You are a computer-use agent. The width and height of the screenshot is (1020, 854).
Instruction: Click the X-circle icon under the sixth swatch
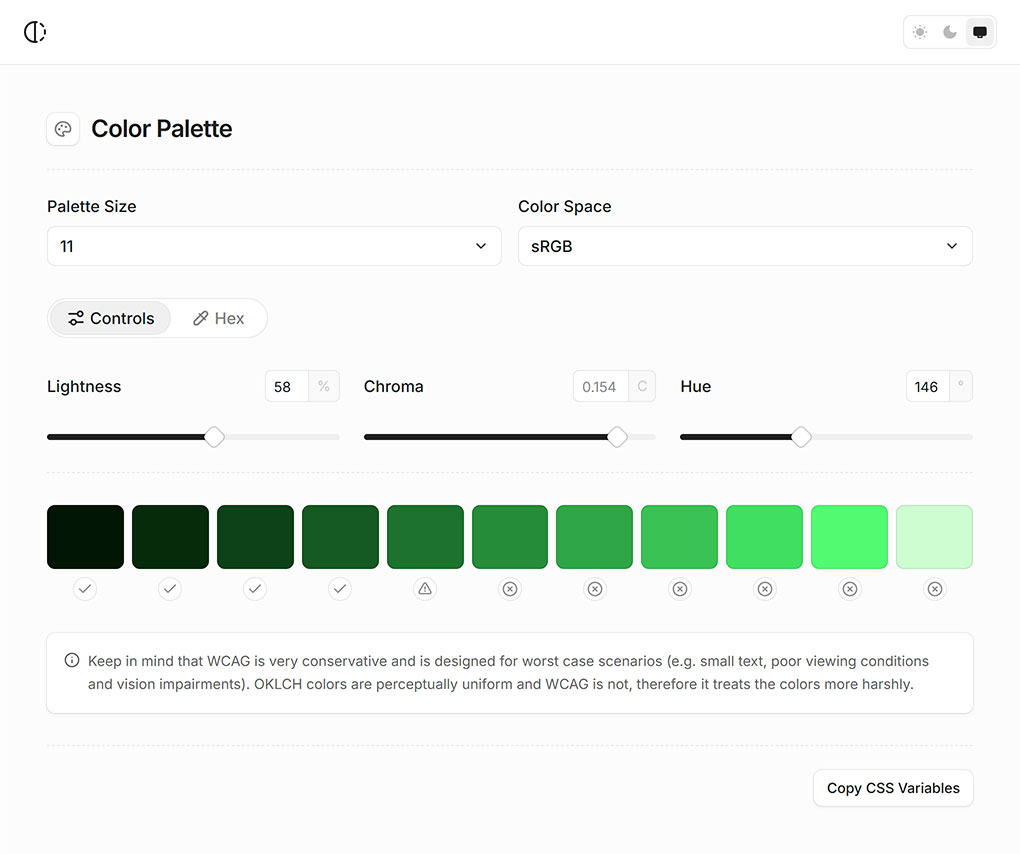(510, 589)
